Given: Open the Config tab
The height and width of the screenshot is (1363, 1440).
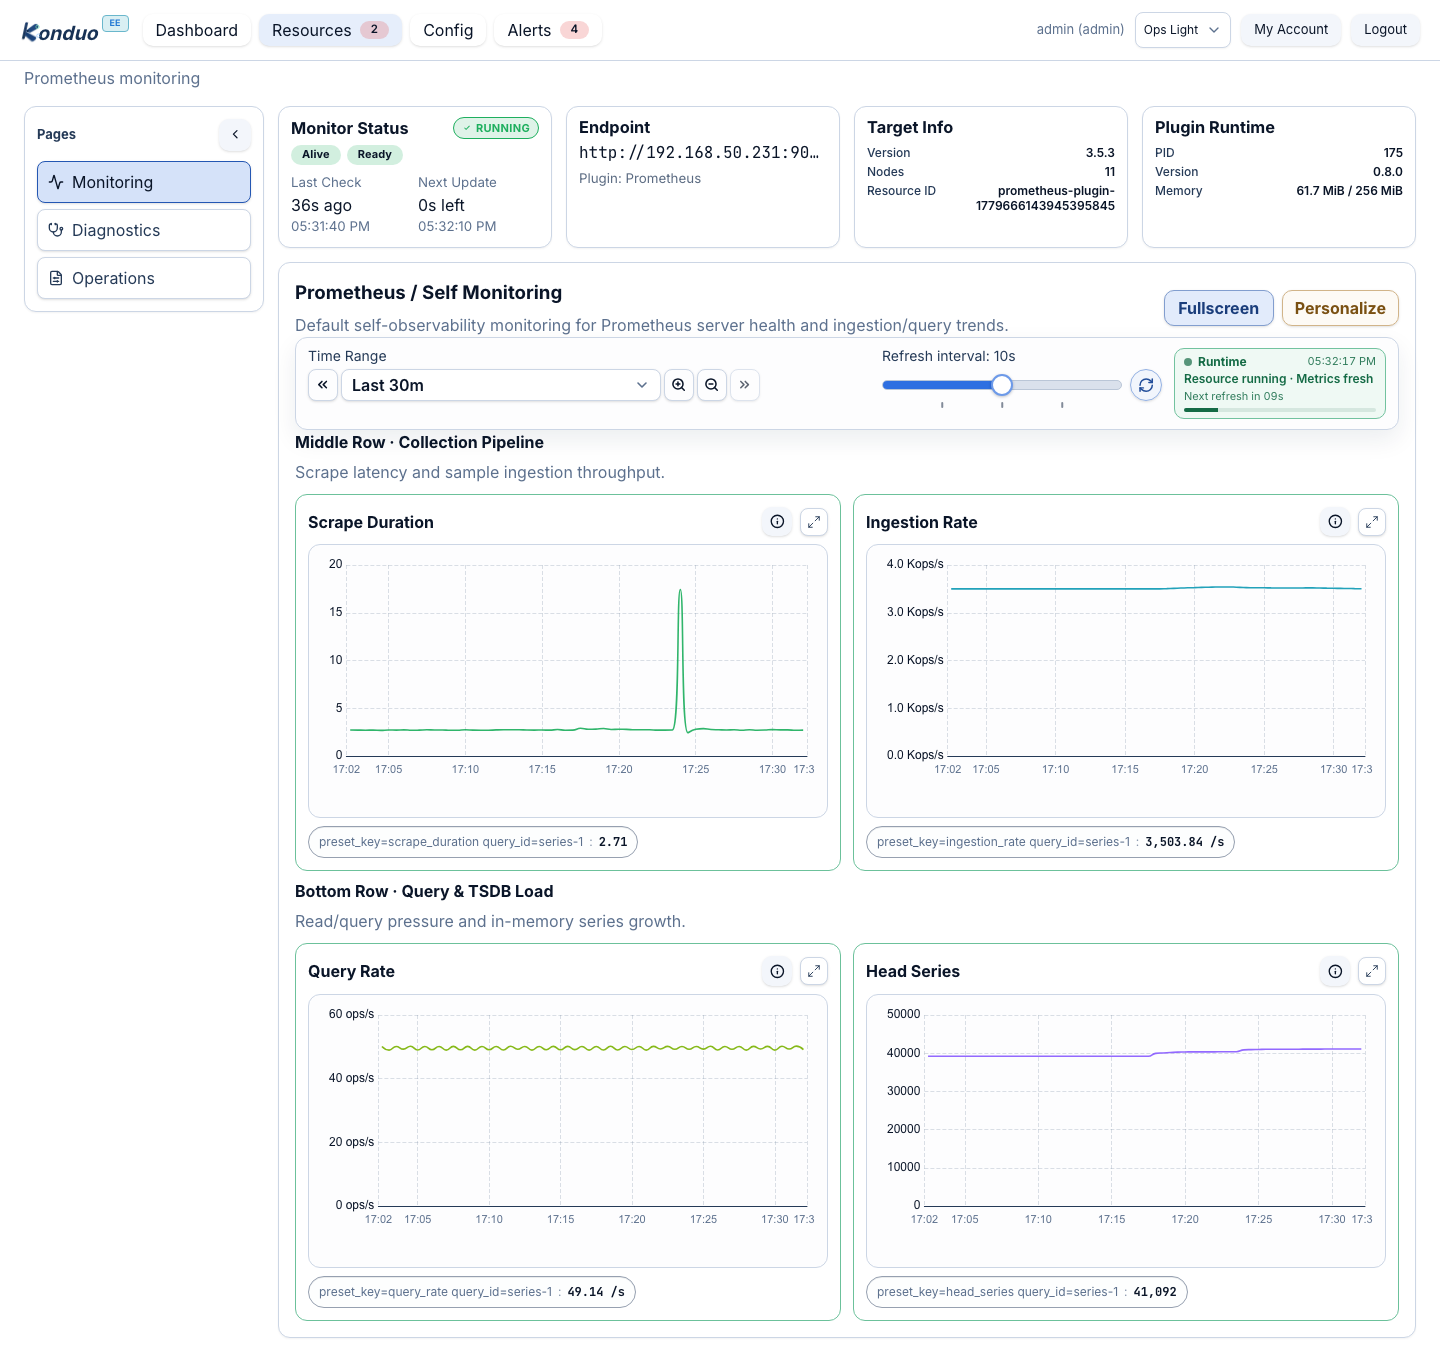Looking at the screenshot, I should pos(448,30).
